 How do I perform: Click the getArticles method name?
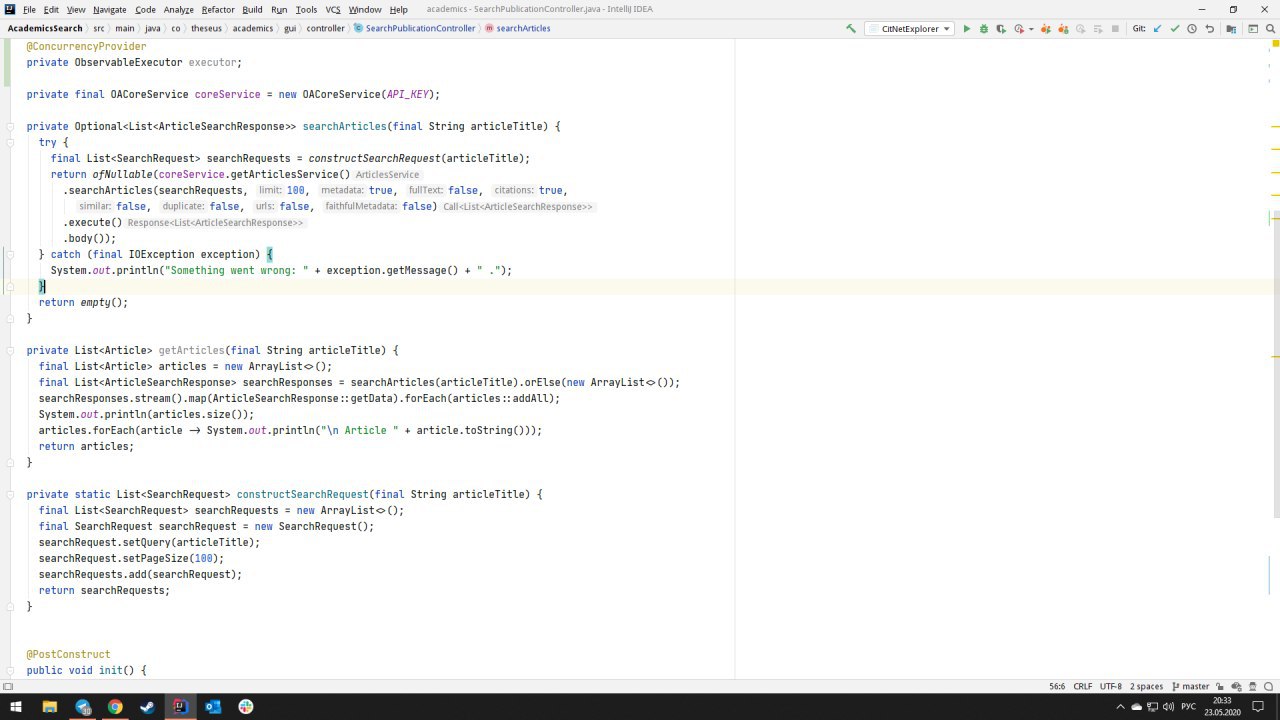[192, 350]
